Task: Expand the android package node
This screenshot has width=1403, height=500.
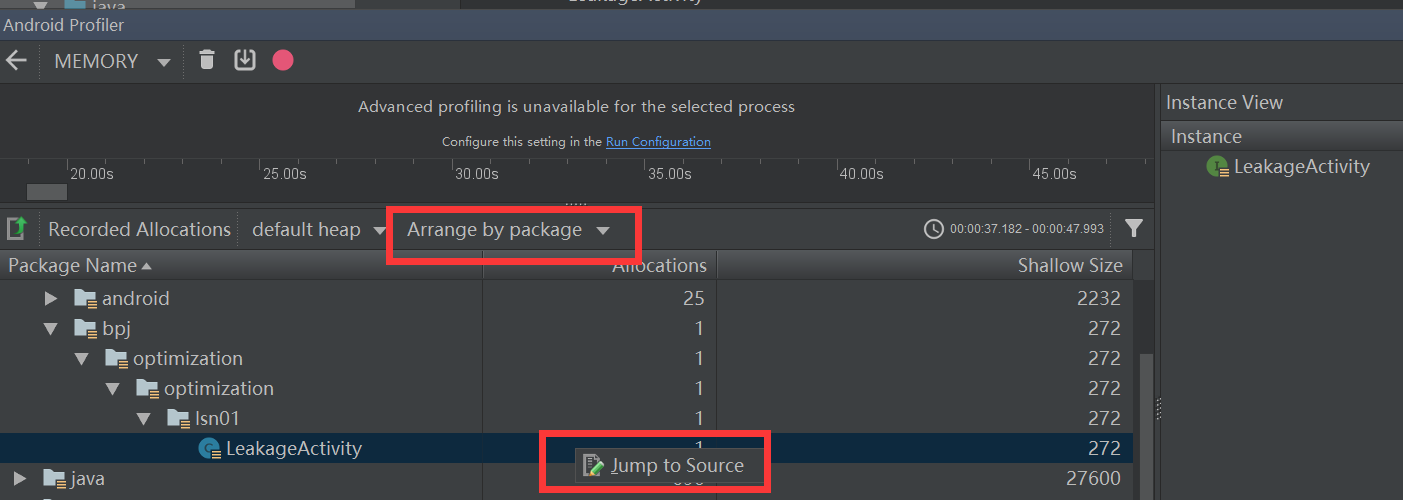Action: 51,298
